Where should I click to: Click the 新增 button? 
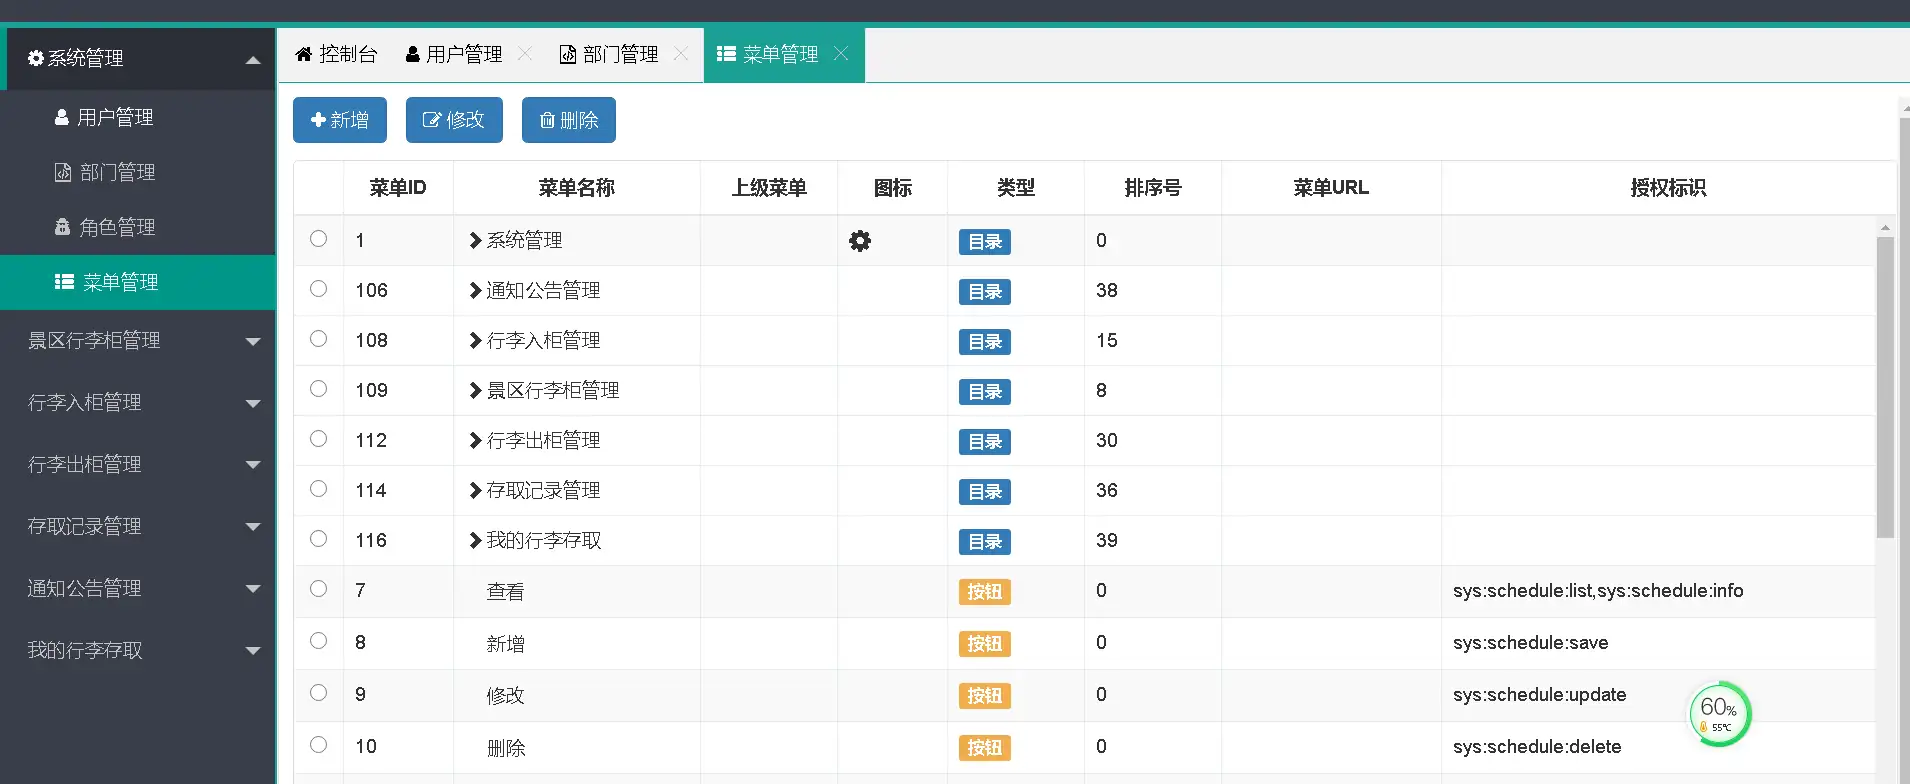340,120
